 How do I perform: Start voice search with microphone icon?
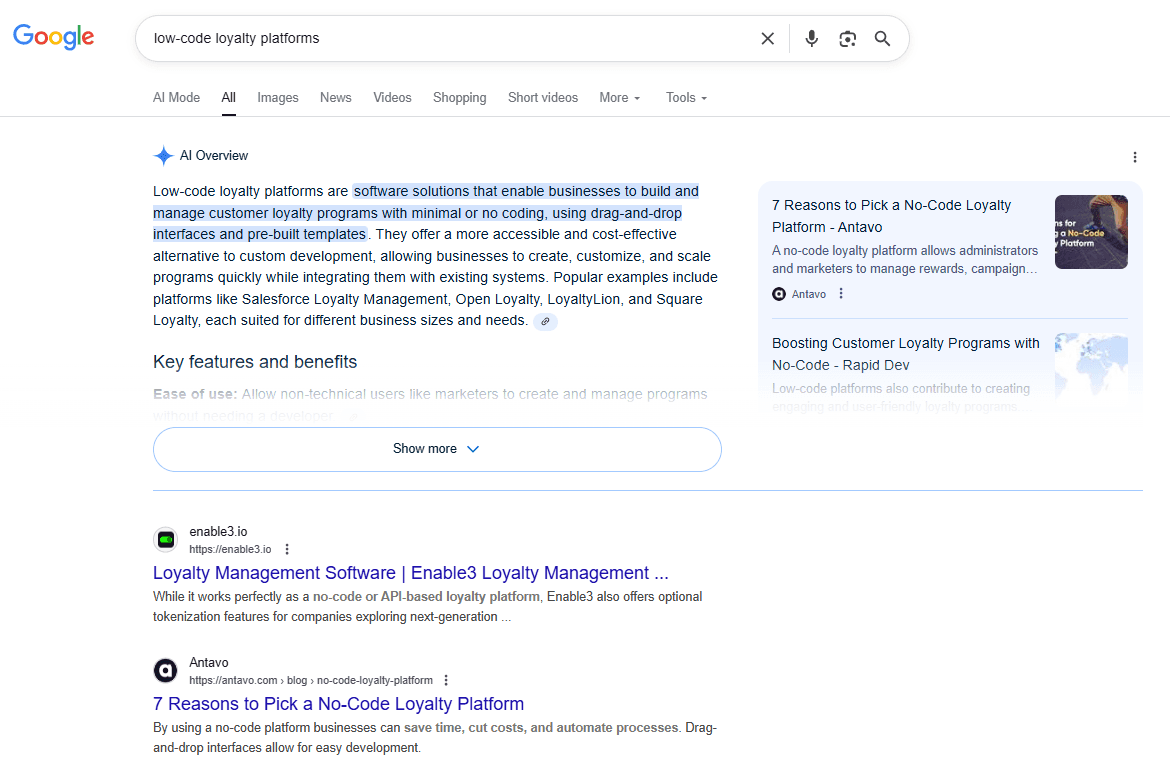click(811, 39)
